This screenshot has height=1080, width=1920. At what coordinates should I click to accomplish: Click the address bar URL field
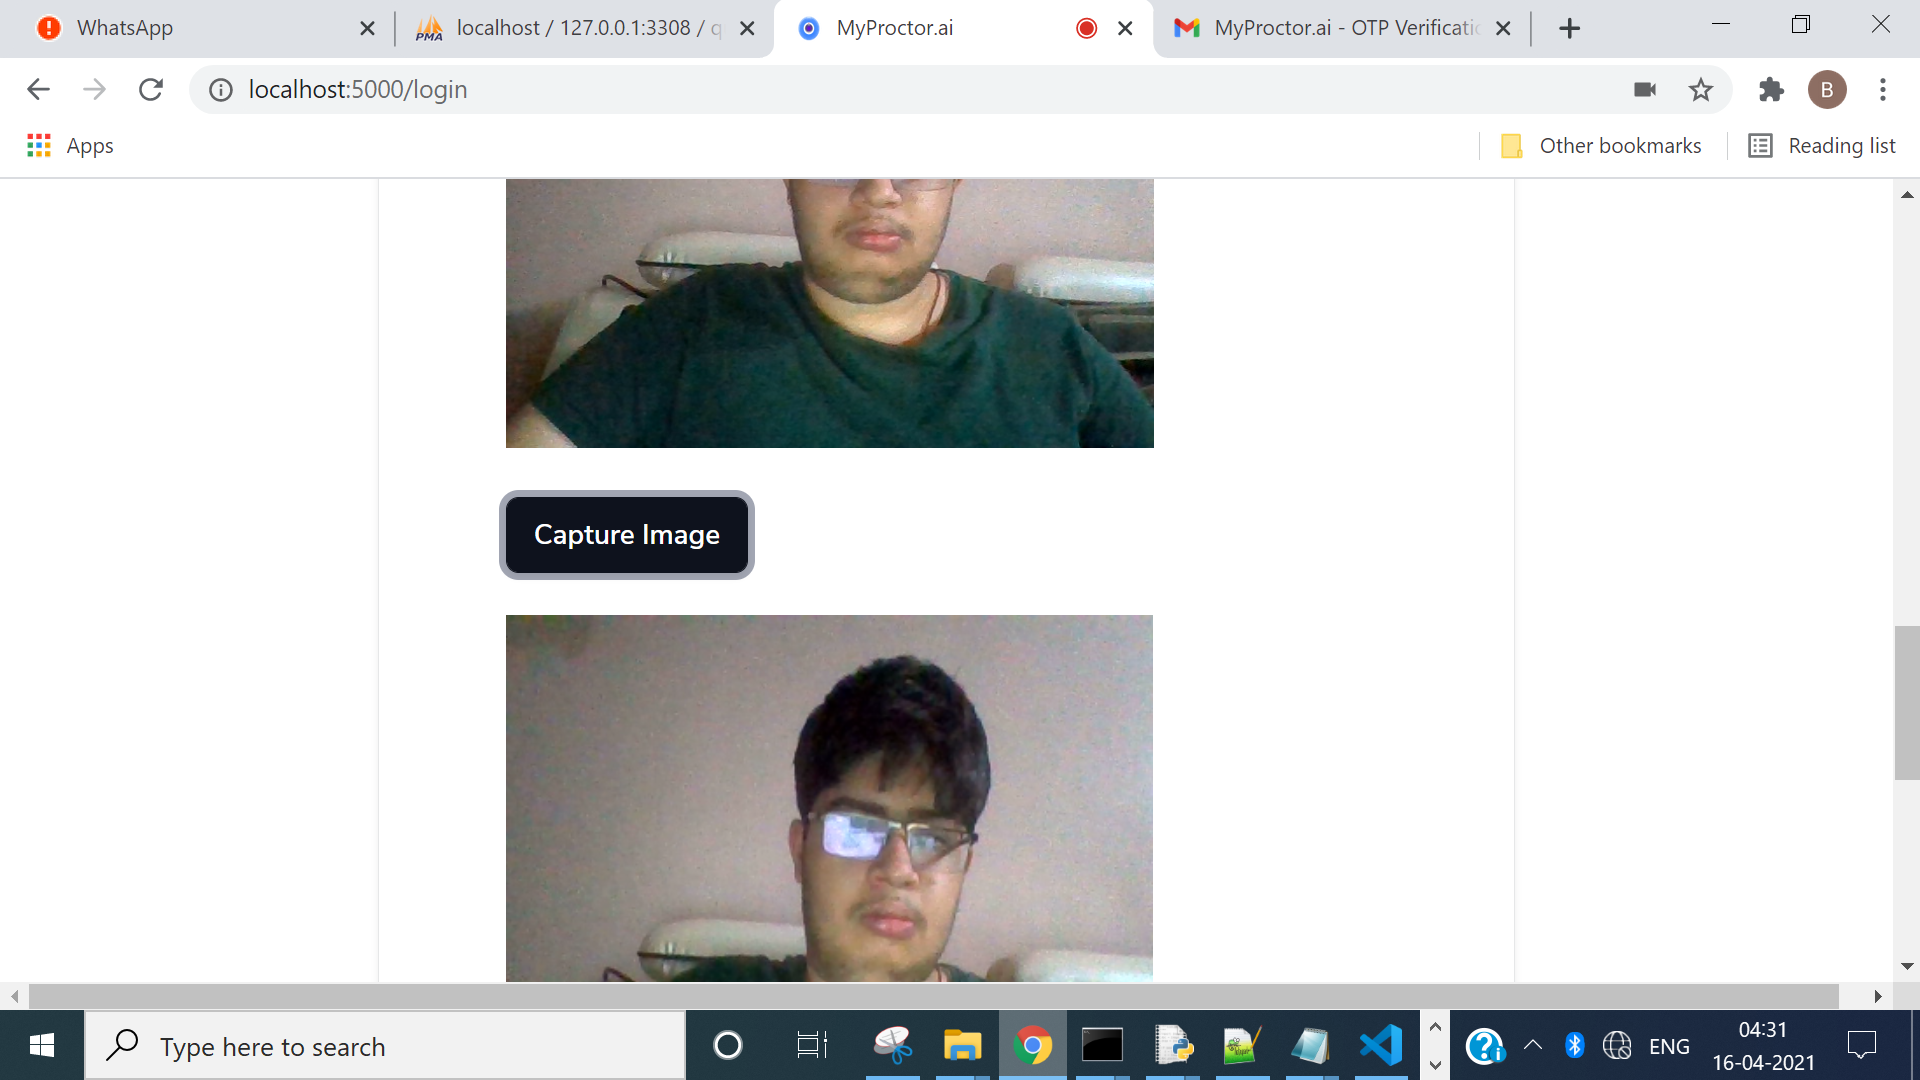coord(800,90)
